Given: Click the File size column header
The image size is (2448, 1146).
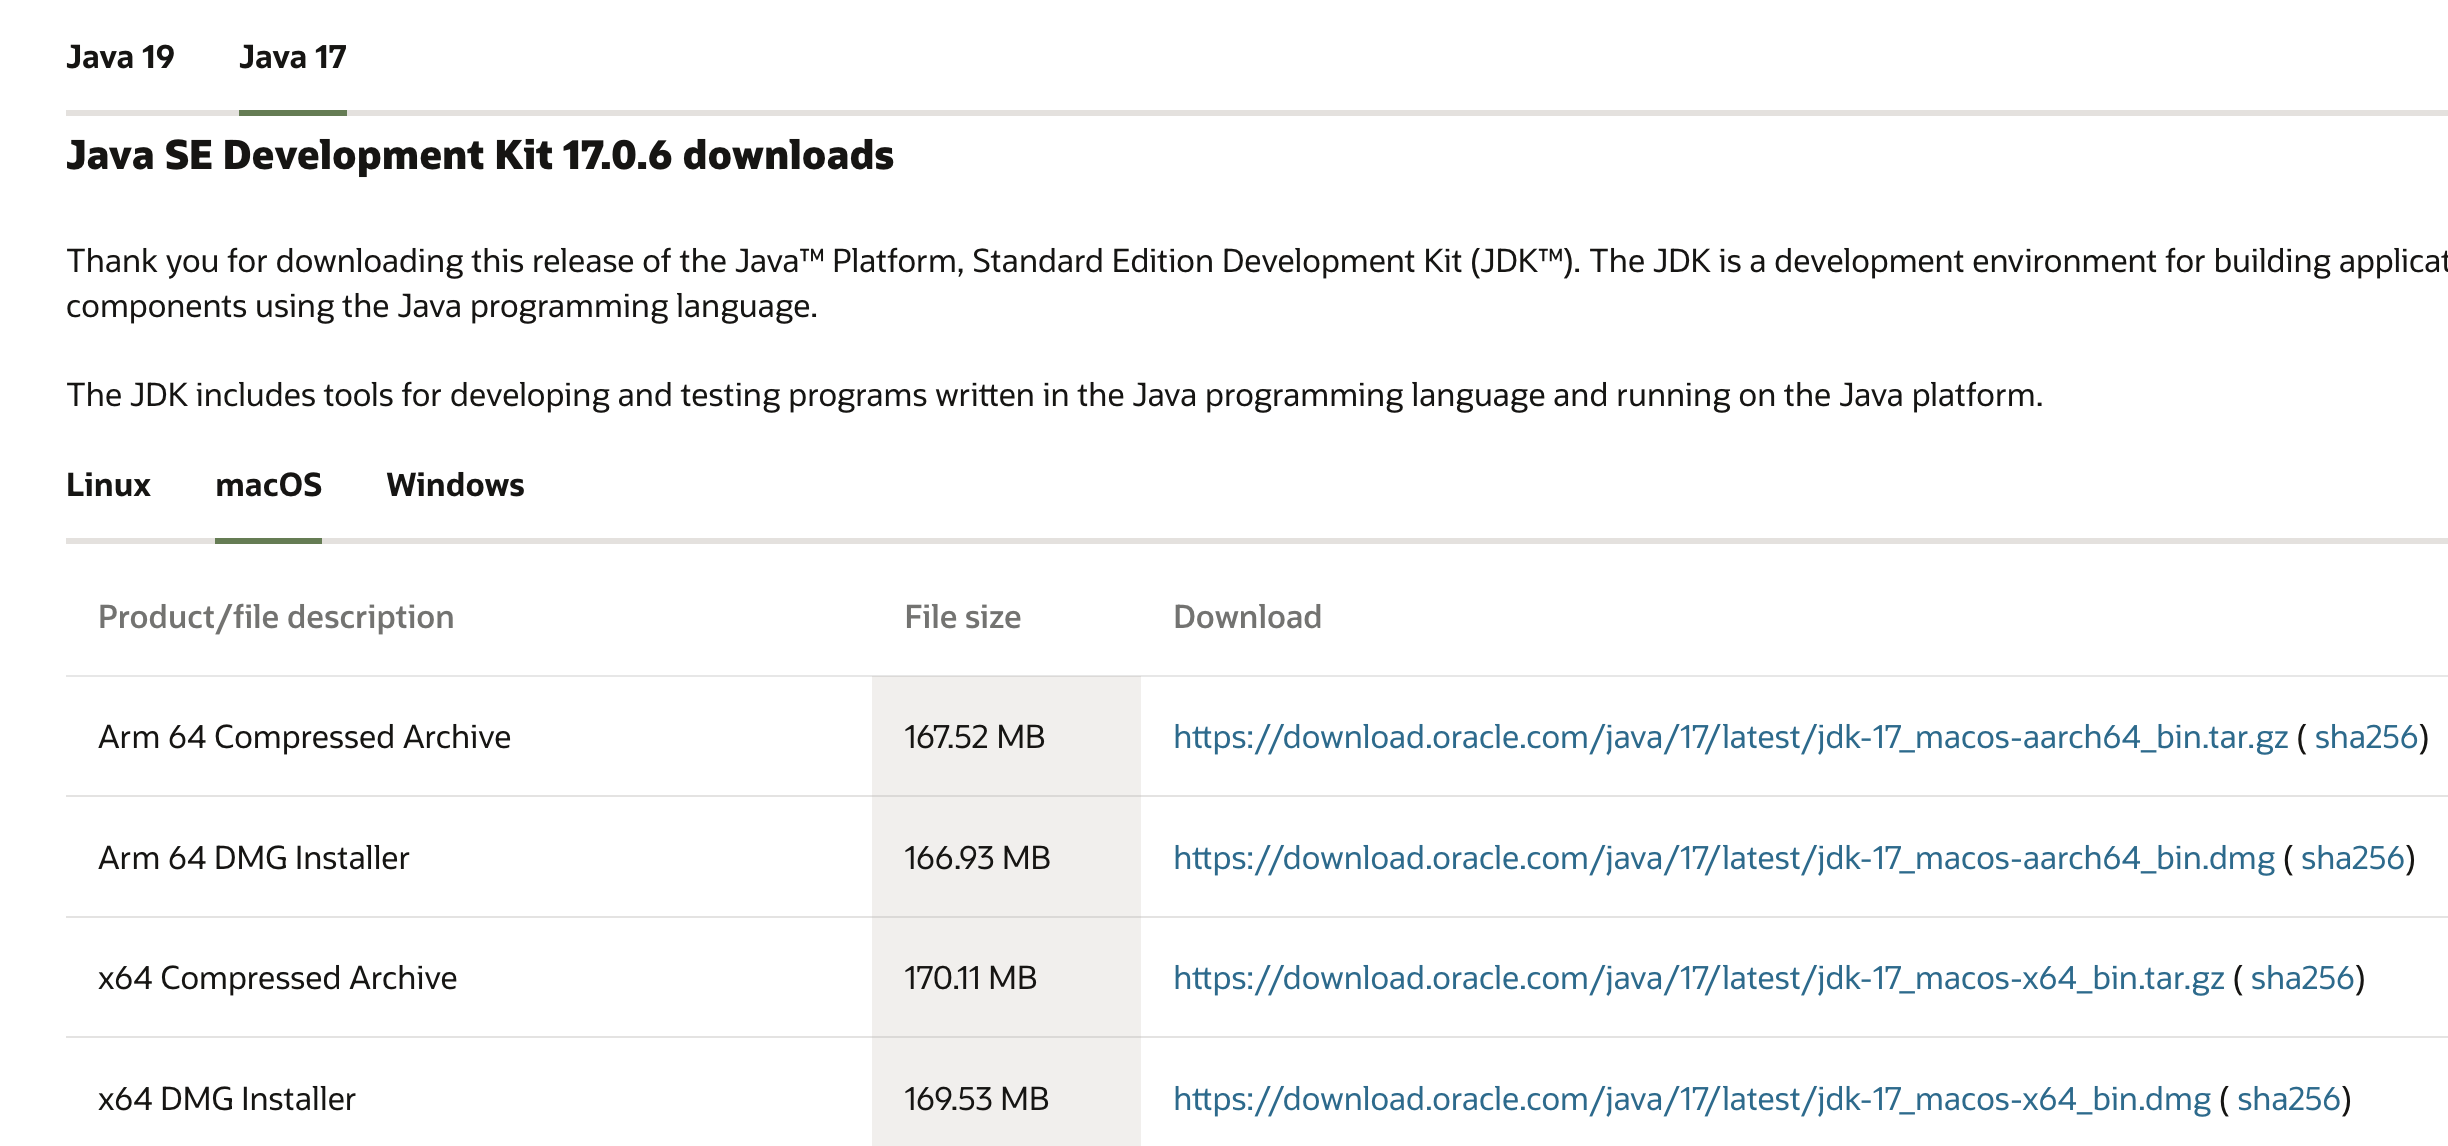Looking at the screenshot, I should click(962, 617).
